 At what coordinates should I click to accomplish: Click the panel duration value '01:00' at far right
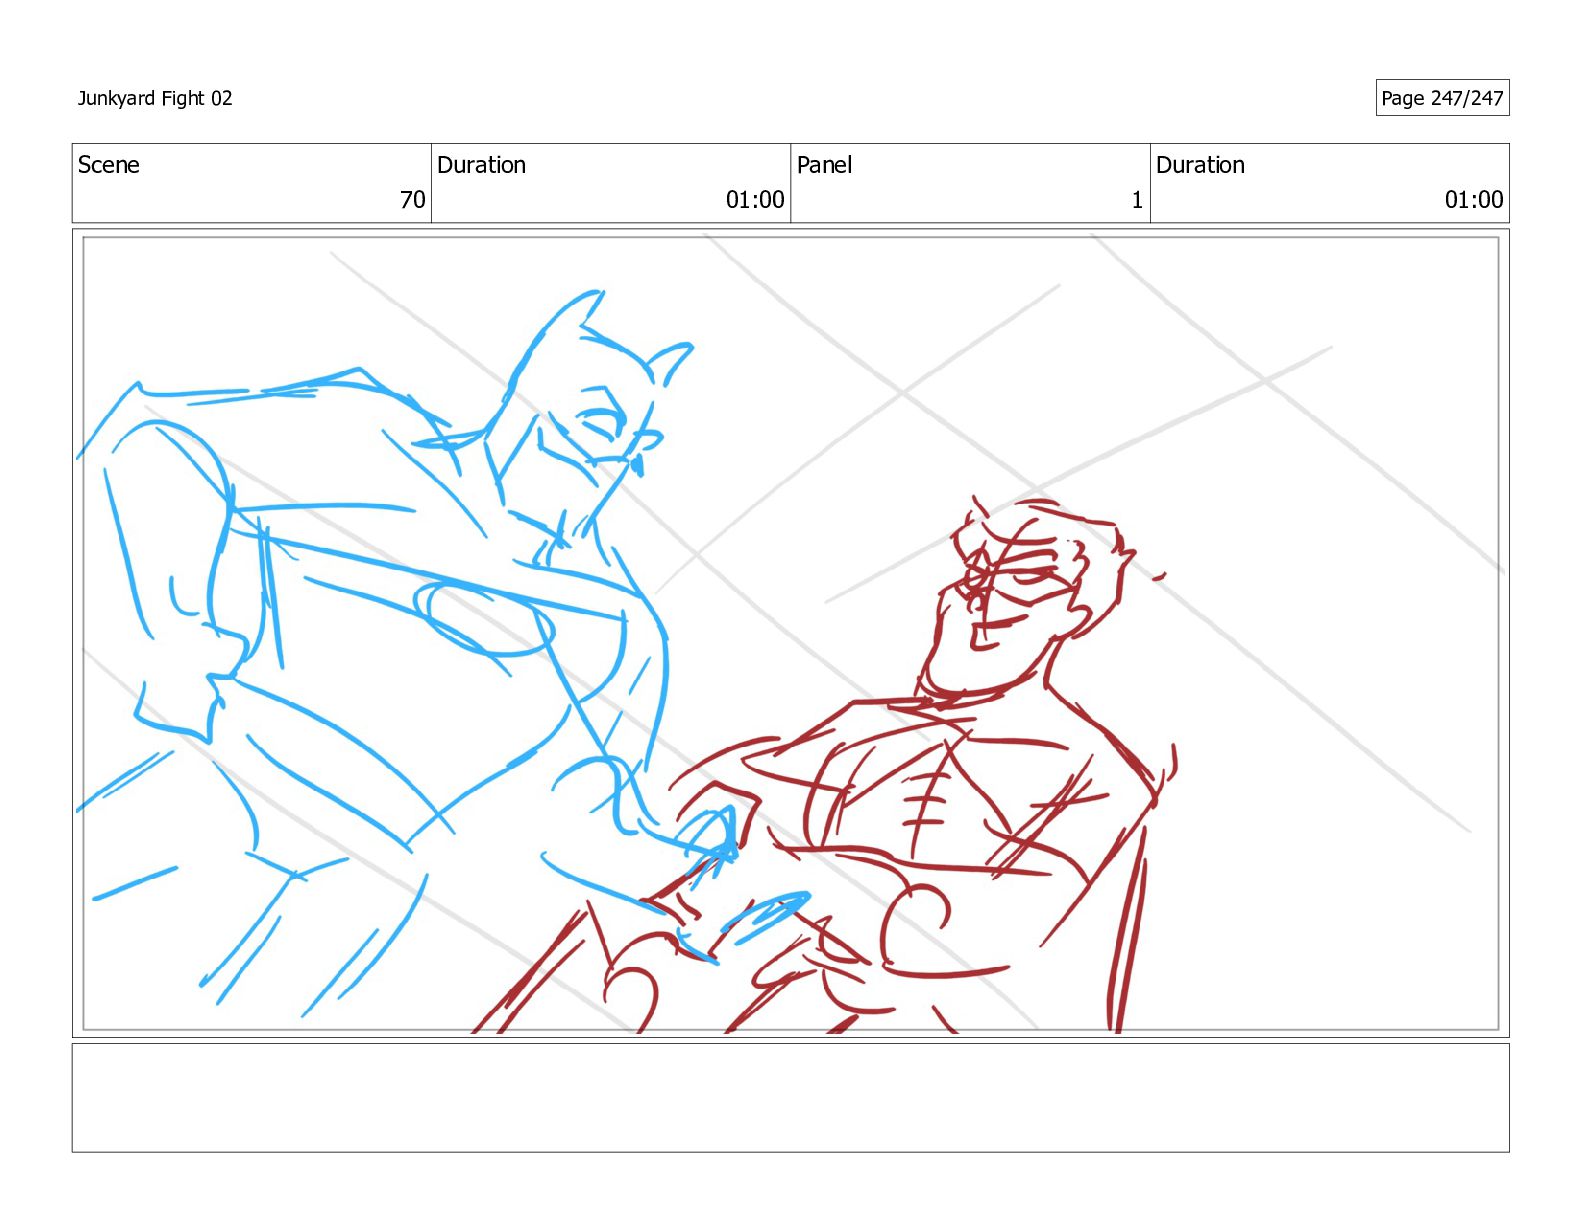[1474, 200]
